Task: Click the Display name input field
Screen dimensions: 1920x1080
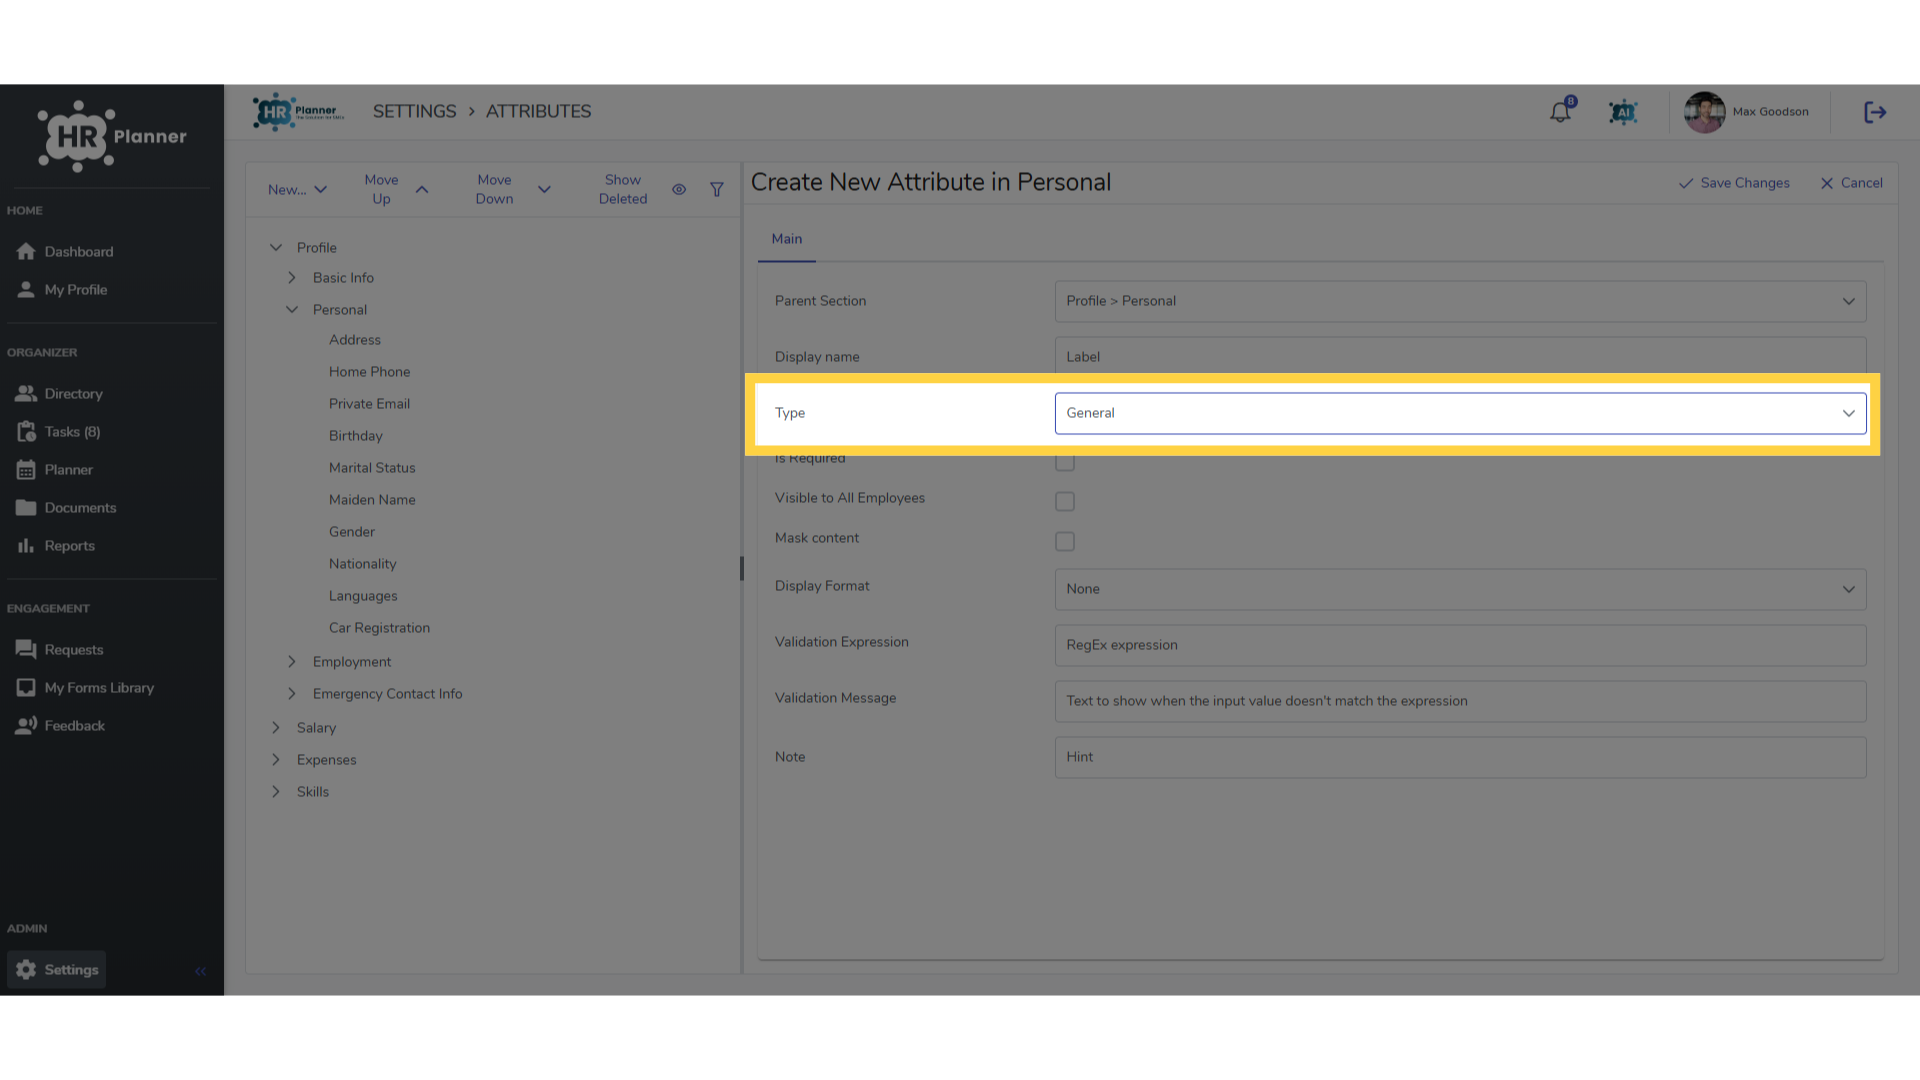Action: (x=1460, y=357)
